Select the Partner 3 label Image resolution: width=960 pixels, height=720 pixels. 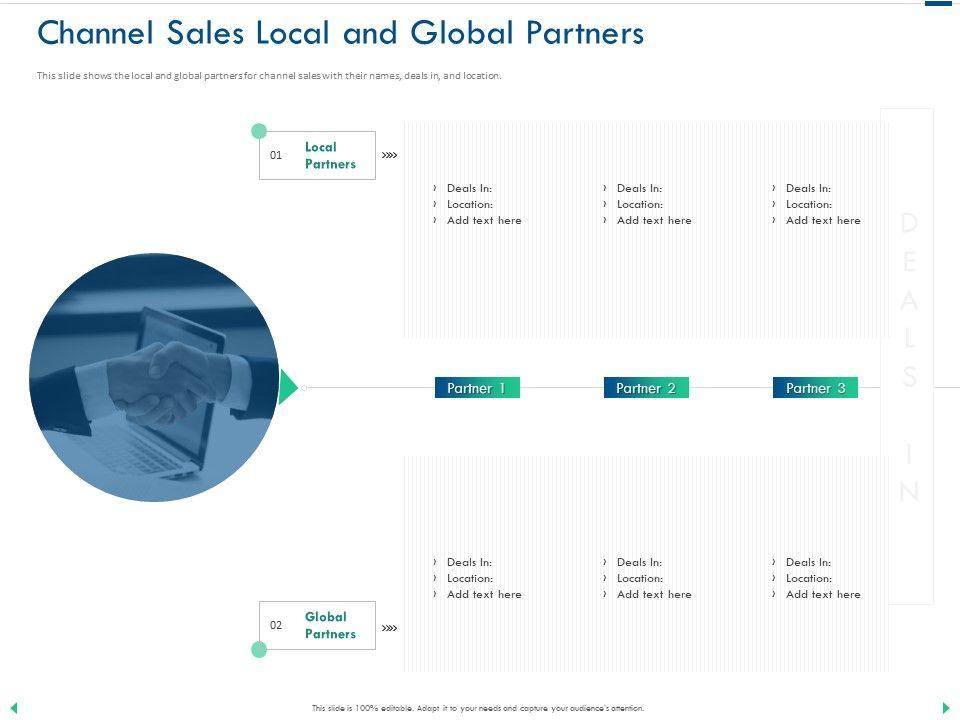point(815,388)
